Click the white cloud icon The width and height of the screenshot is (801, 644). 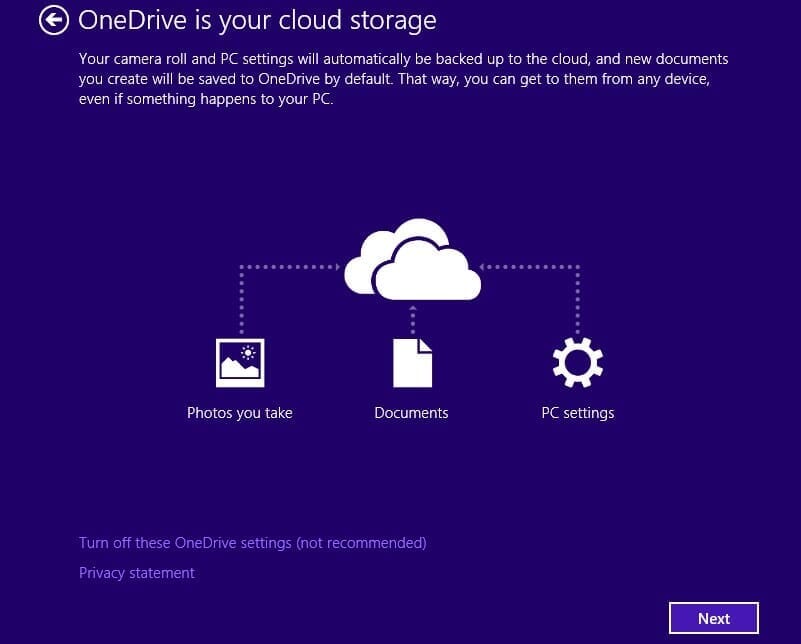click(412, 260)
